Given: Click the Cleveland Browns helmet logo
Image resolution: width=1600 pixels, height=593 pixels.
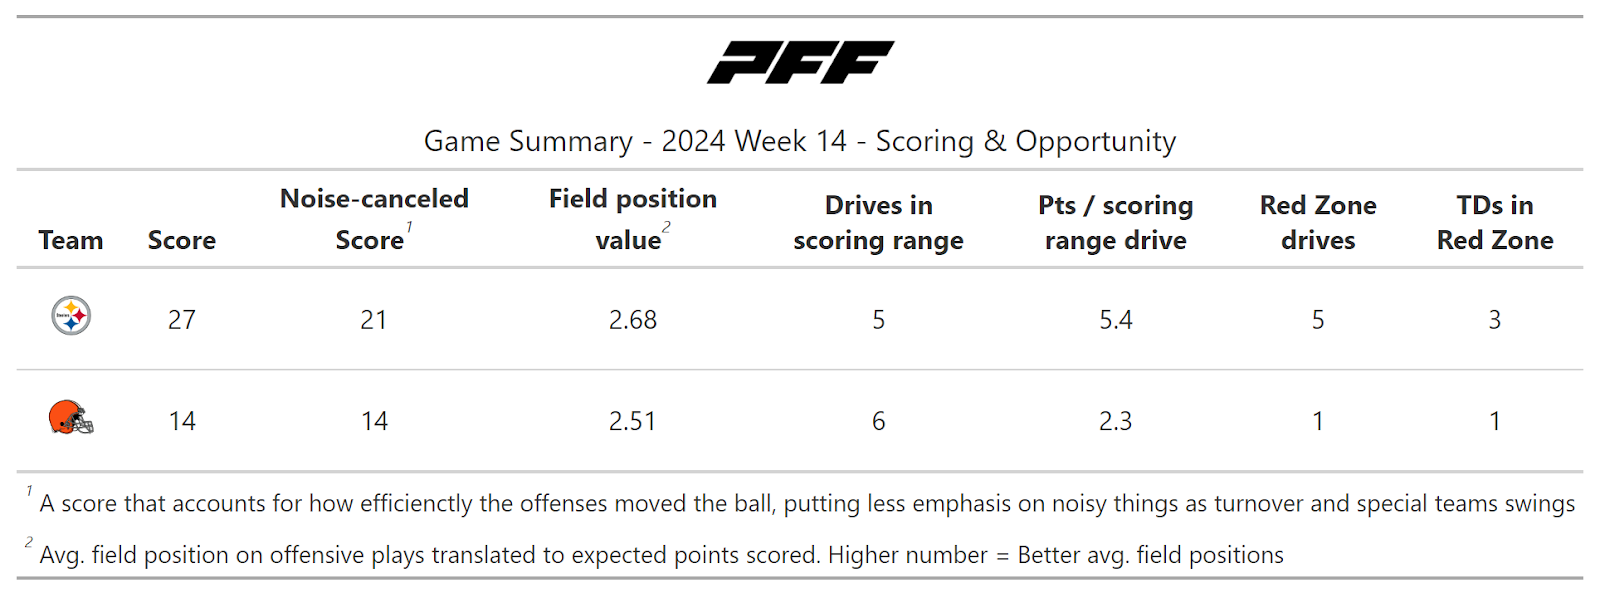Looking at the screenshot, I should point(71,418).
